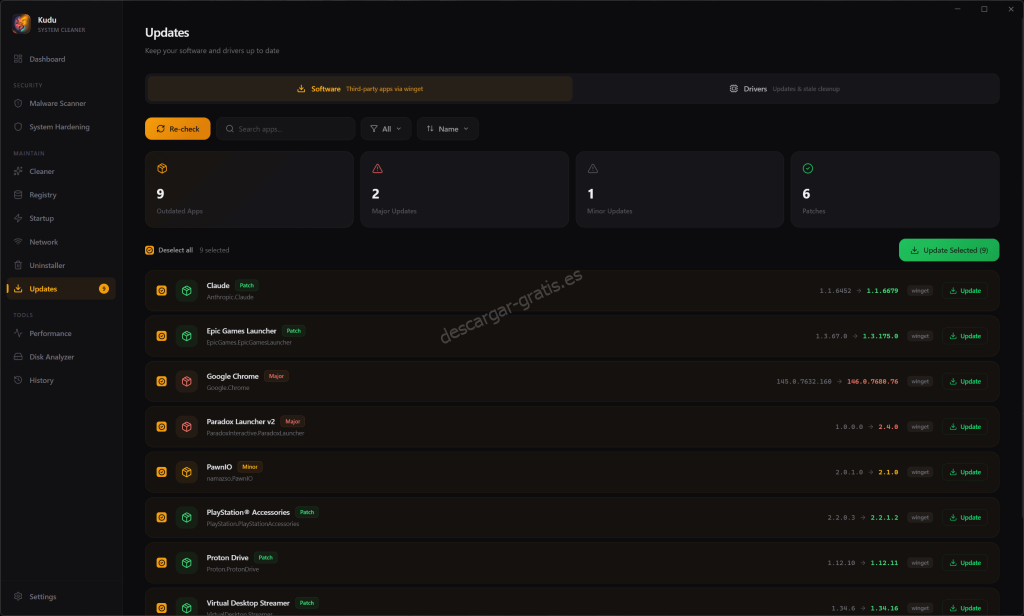Click the History clock icon
Screen dimensions: 1024x616
pyautogui.click(x=18, y=380)
